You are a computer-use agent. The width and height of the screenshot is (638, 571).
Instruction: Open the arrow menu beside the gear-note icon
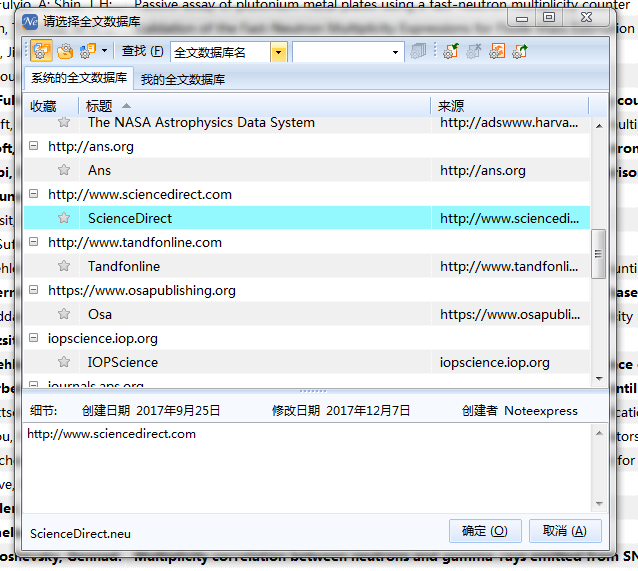(x=105, y=51)
